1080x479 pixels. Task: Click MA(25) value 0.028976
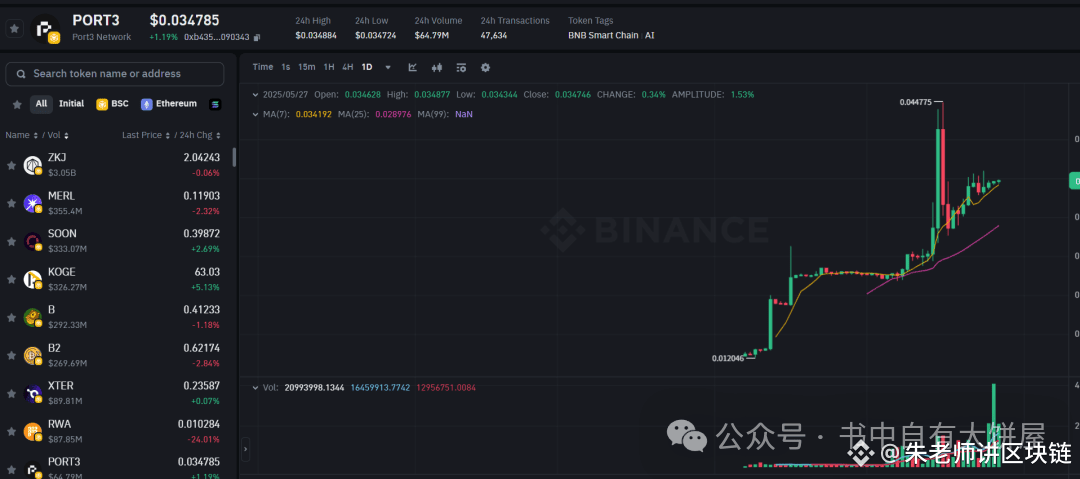pos(393,114)
